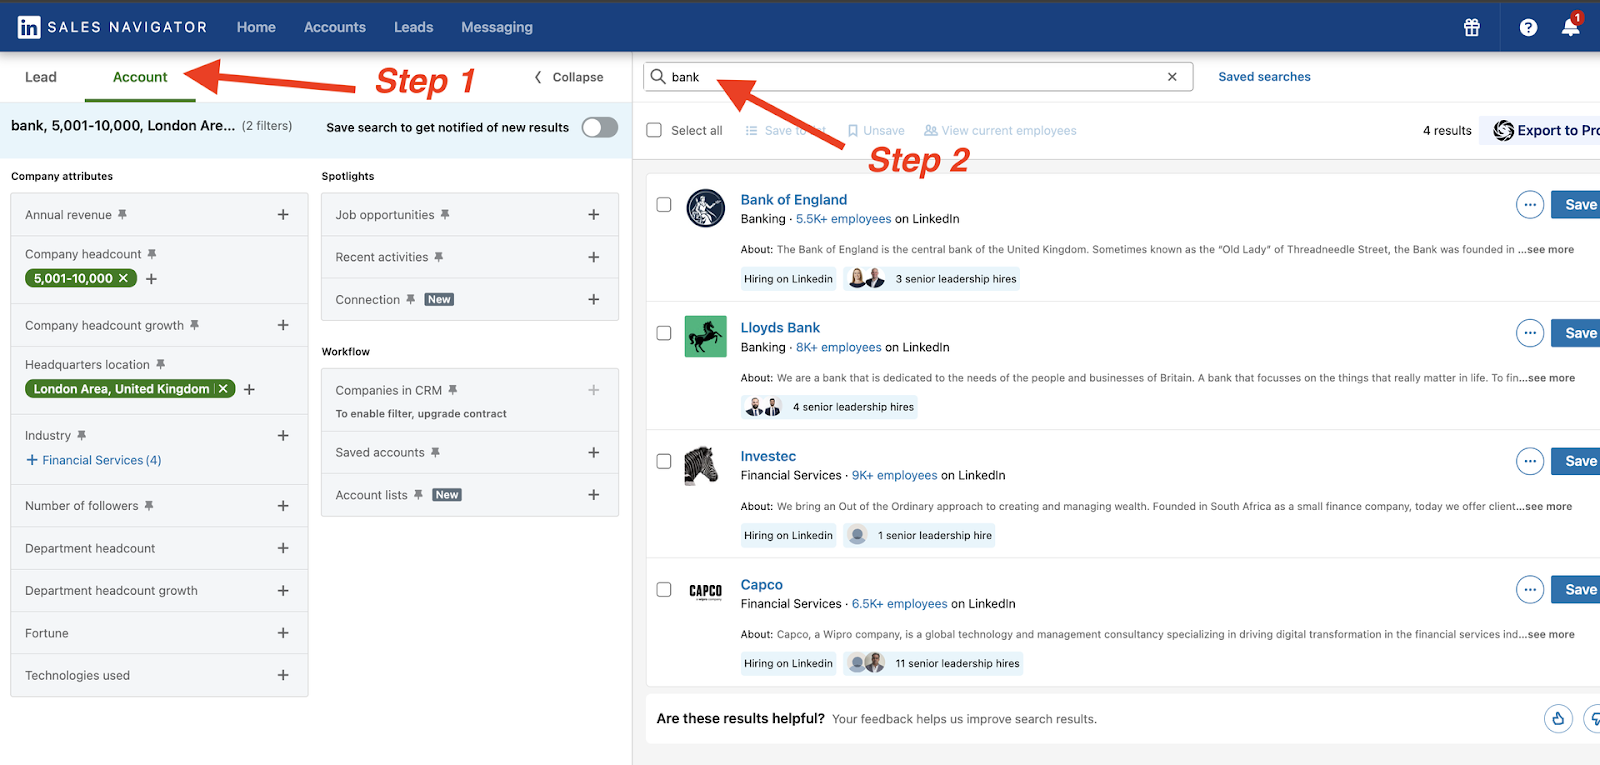Remove the 5,001-10,000 headcount filter
The height and width of the screenshot is (765, 1600).
pos(123,279)
